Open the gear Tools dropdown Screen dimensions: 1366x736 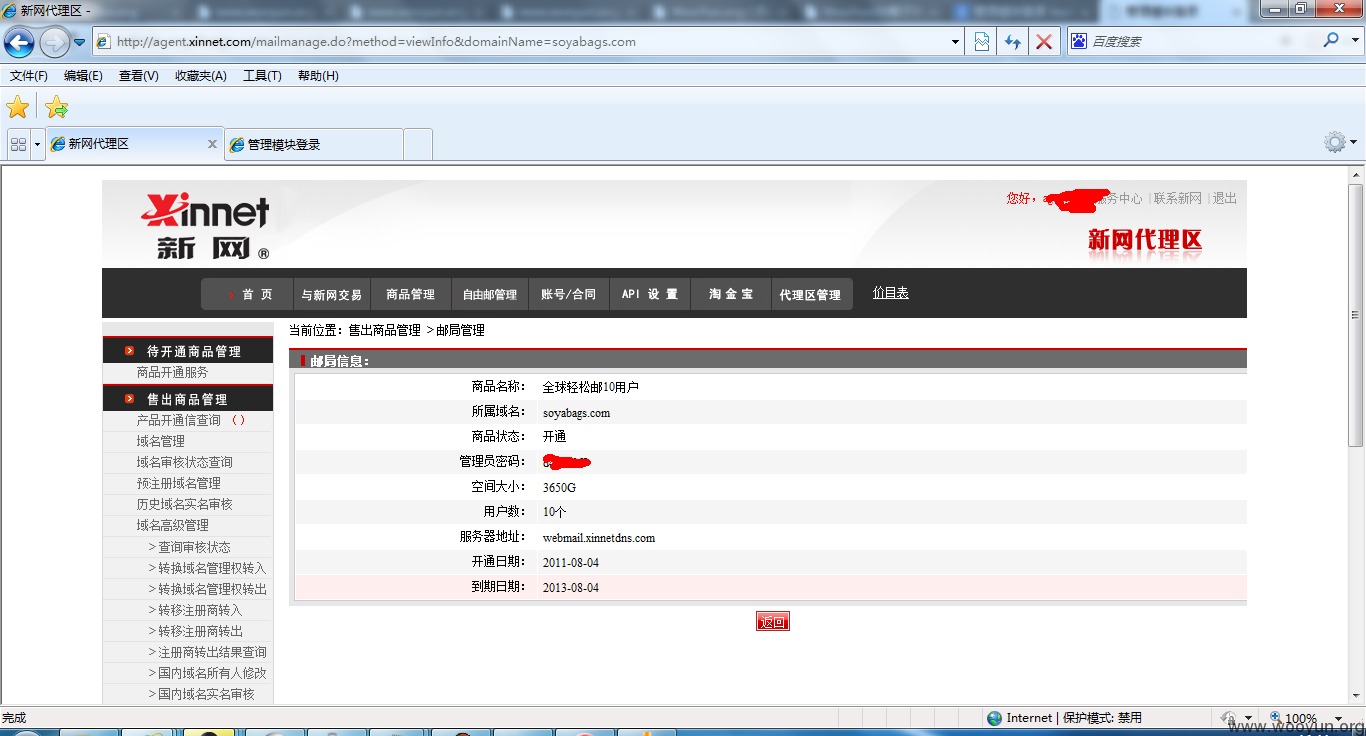(1340, 142)
